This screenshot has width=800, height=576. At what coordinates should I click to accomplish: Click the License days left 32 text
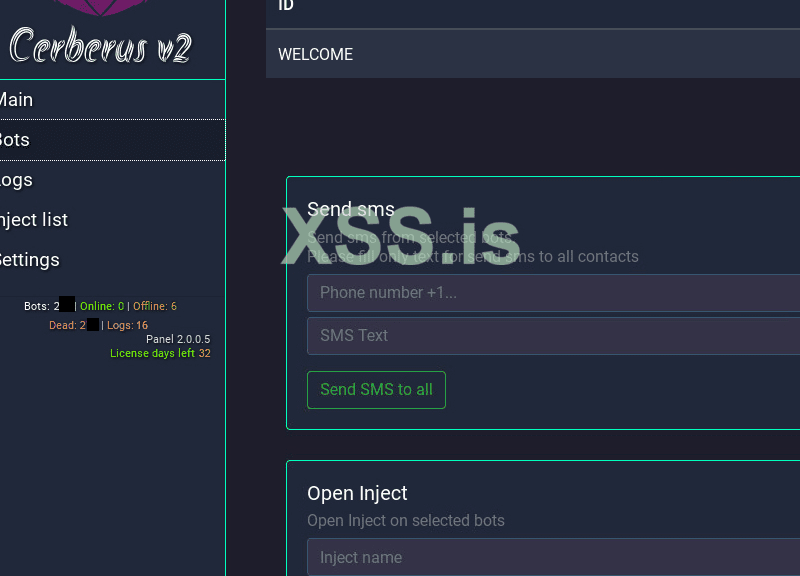160,353
